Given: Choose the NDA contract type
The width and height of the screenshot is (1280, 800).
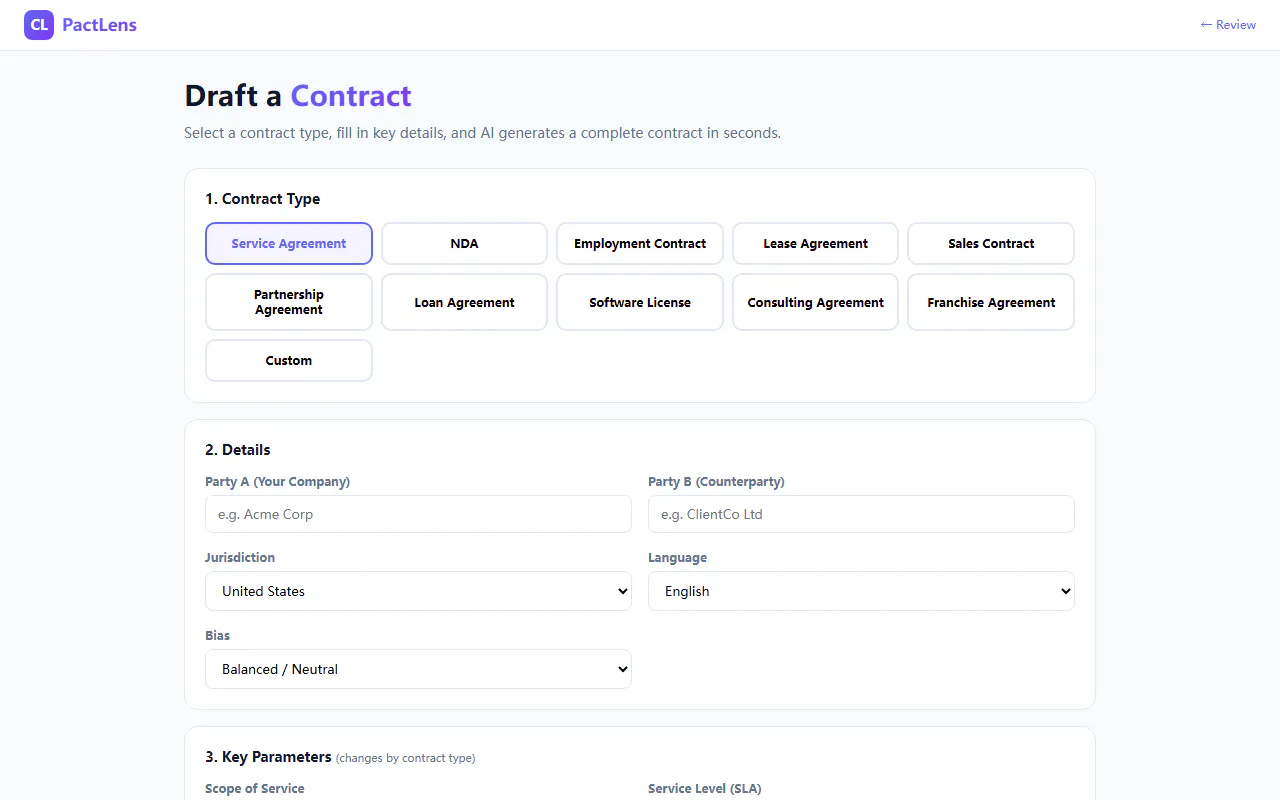Looking at the screenshot, I should tap(464, 243).
